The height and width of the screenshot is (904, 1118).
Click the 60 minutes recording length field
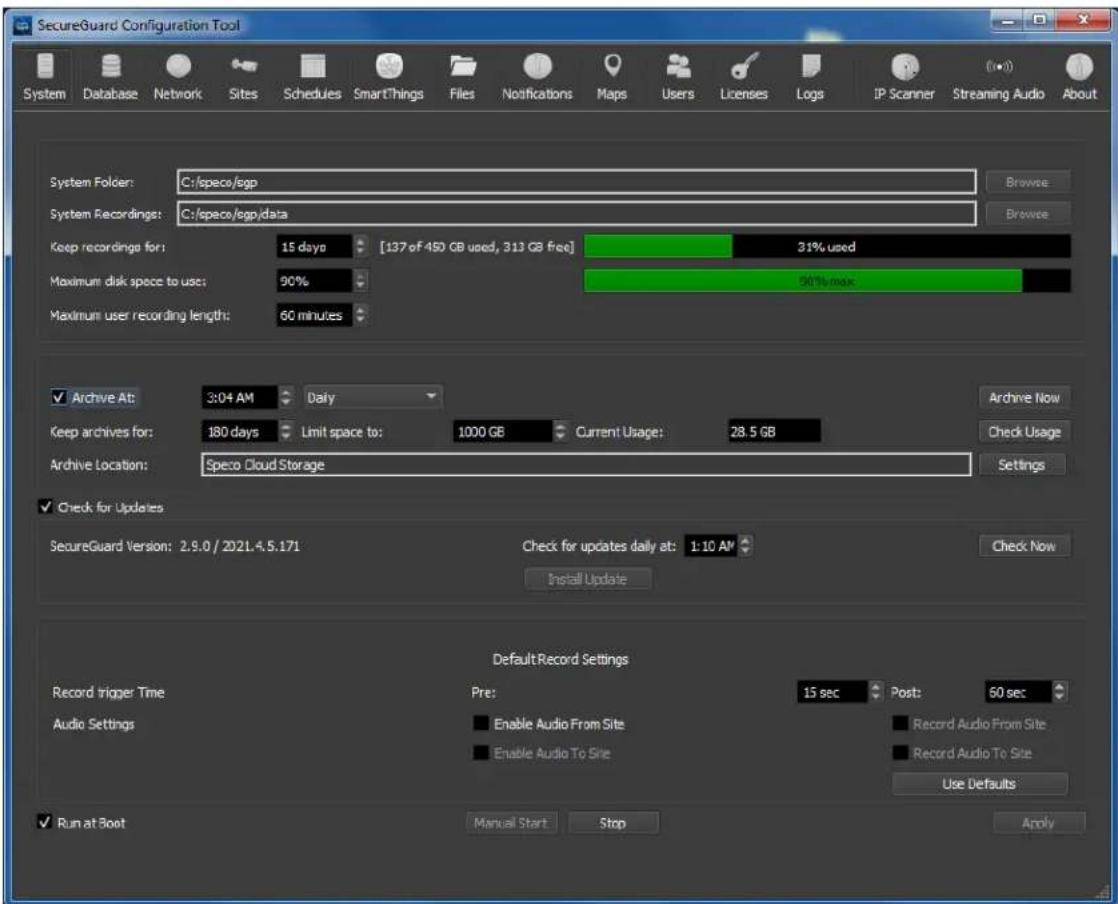[x=314, y=314]
